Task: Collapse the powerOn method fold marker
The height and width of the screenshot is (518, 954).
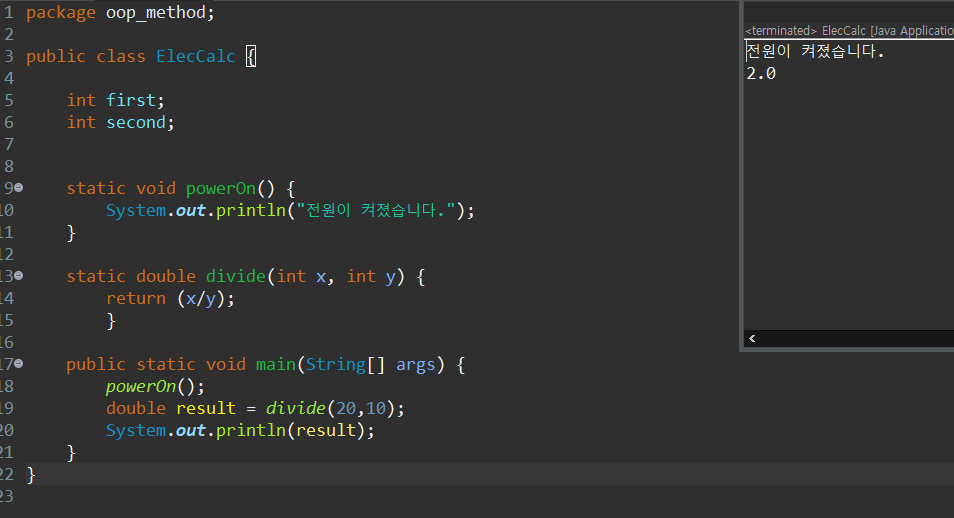Action: pos(19,188)
